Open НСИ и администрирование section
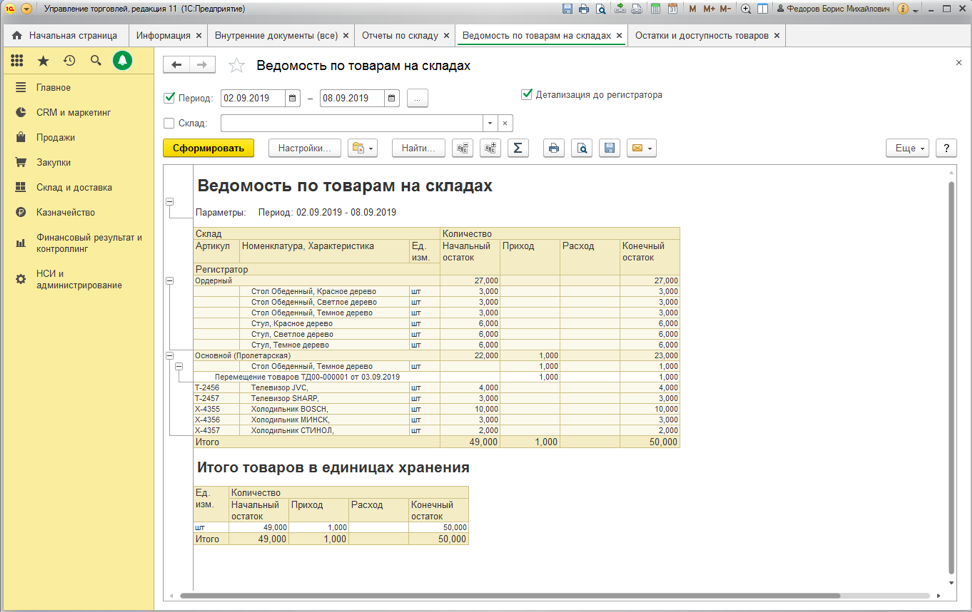 click(x=79, y=279)
